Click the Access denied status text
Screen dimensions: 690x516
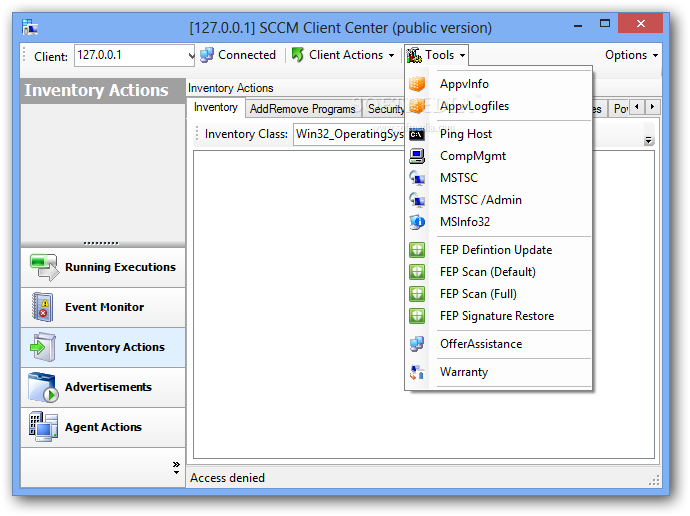228,478
